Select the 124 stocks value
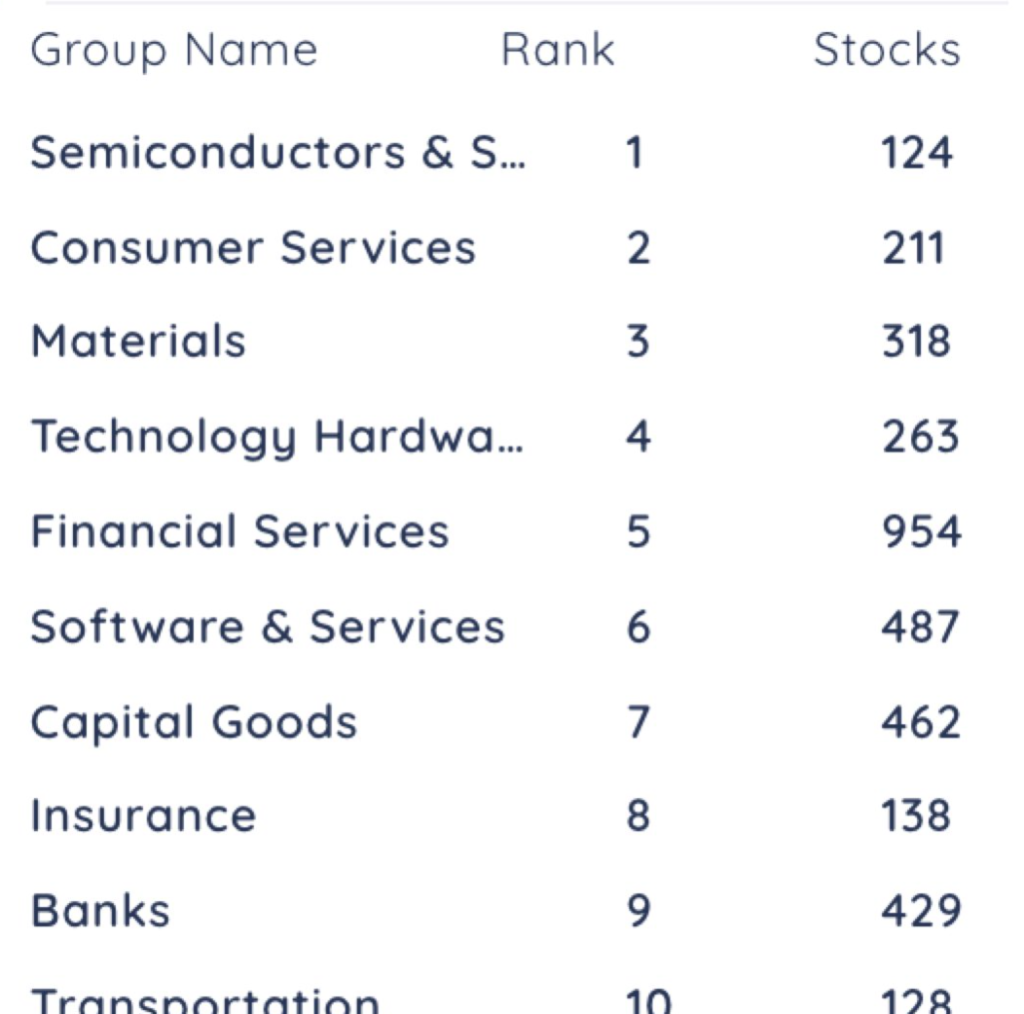Image resolution: width=1024 pixels, height=1014 pixels. tap(916, 153)
